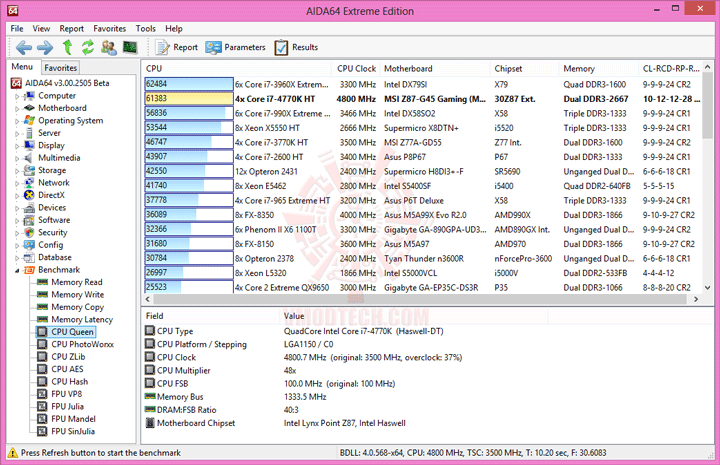Expand the Operating System node
The width and height of the screenshot is (720, 465).
[17, 121]
